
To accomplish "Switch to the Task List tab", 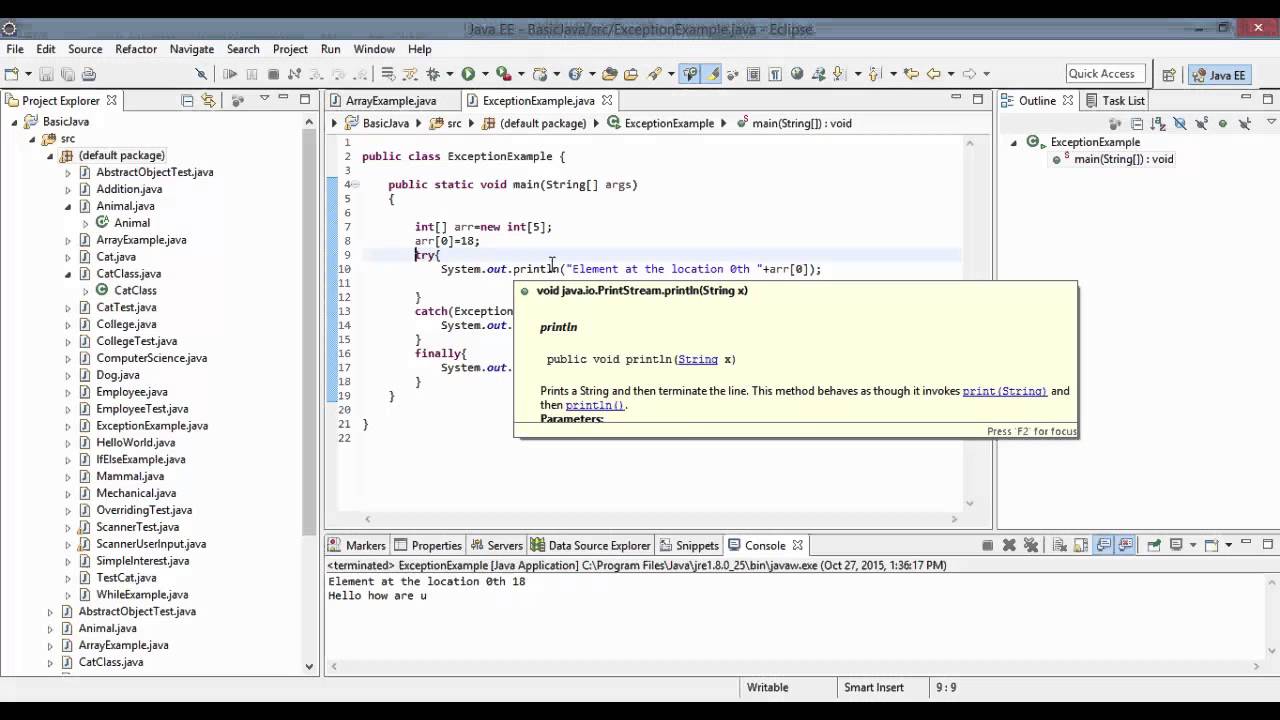I will (1114, 100).
